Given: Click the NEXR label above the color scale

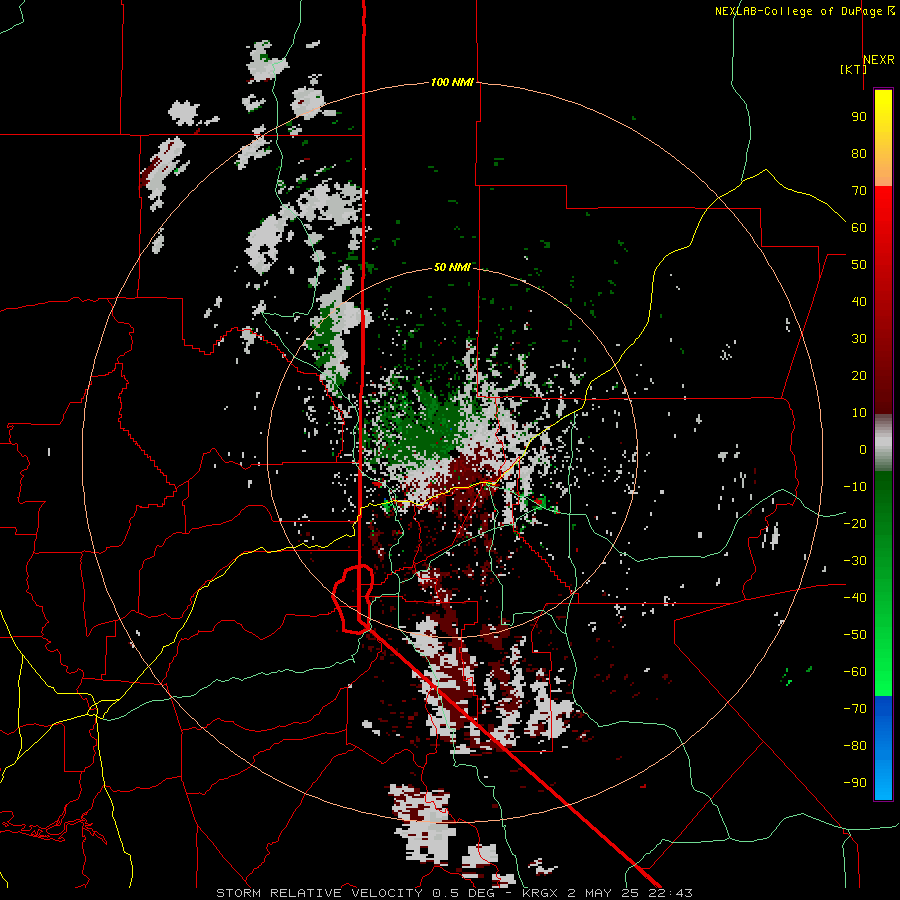Looking at the screenshot, I should (x=879, y=60).
